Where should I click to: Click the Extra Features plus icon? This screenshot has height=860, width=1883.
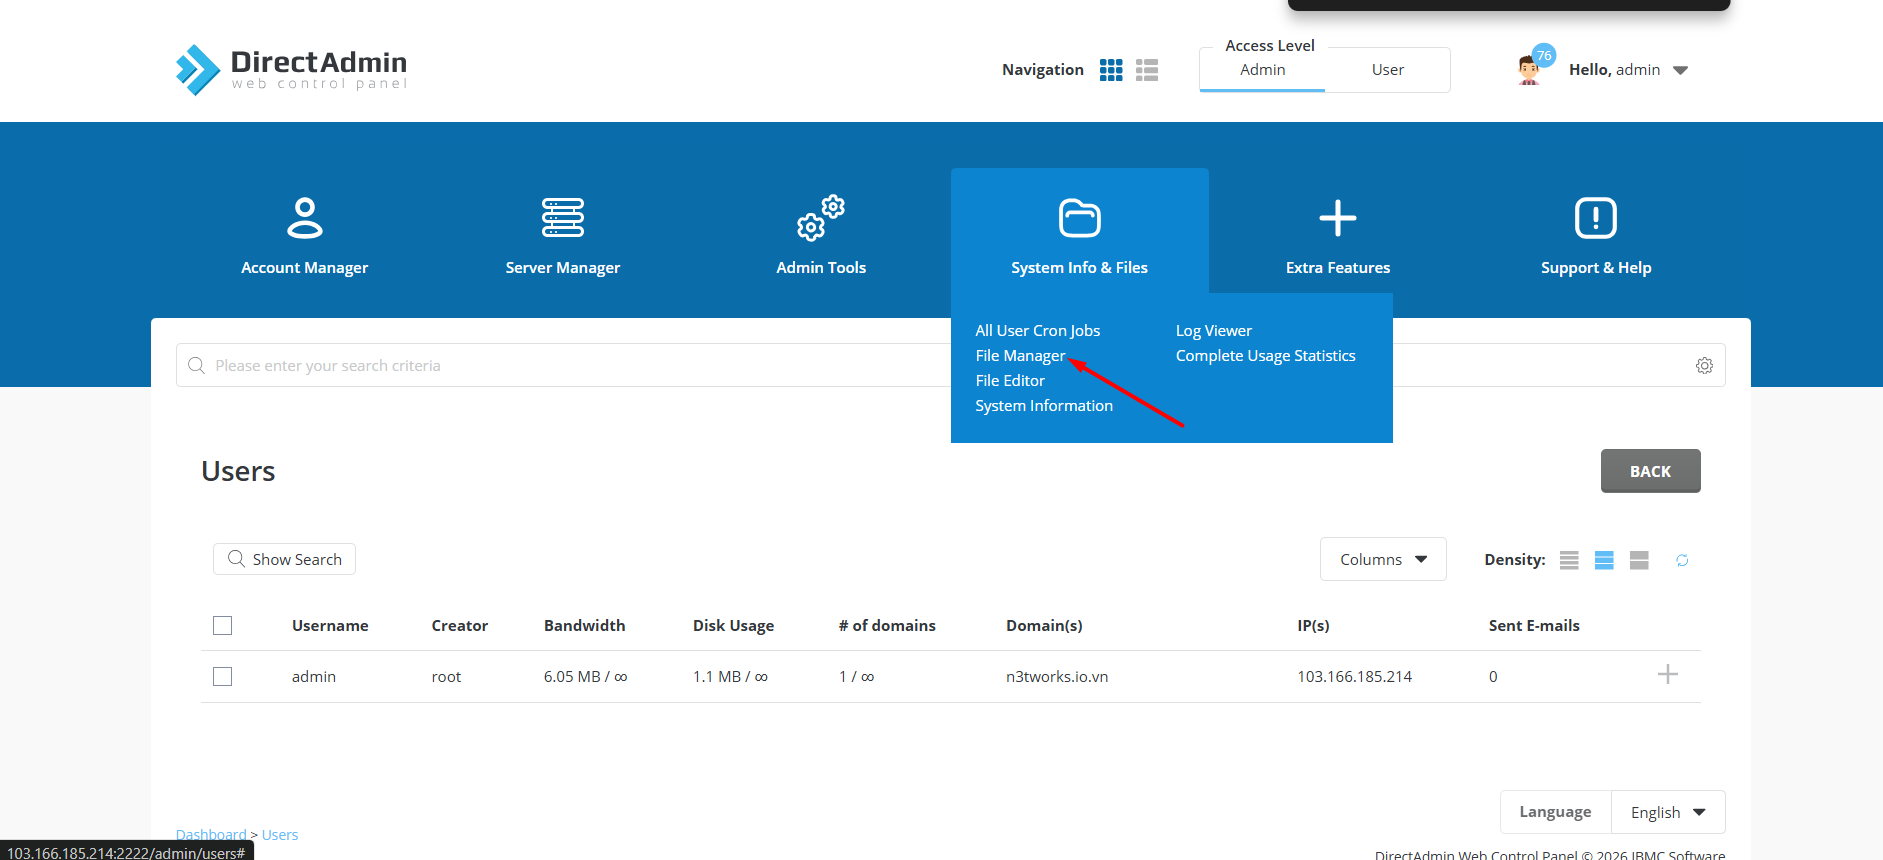point(1337,218)
